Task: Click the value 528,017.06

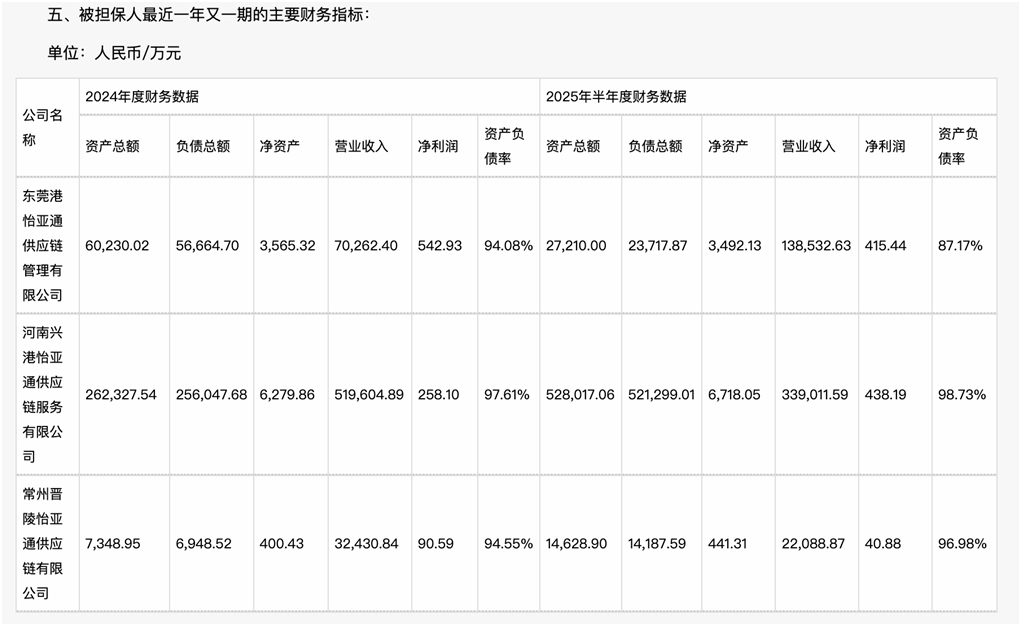Action: [x=580, y=395]
